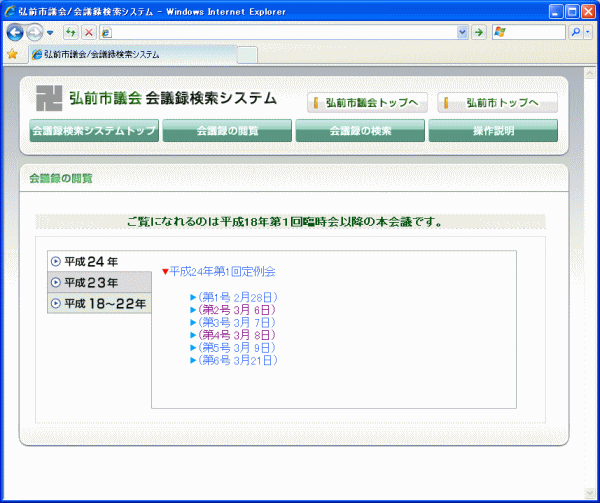600x503 pixels.
Task: Click the blue arrow before 第3号 3月7日
Action: click(193, 322)
